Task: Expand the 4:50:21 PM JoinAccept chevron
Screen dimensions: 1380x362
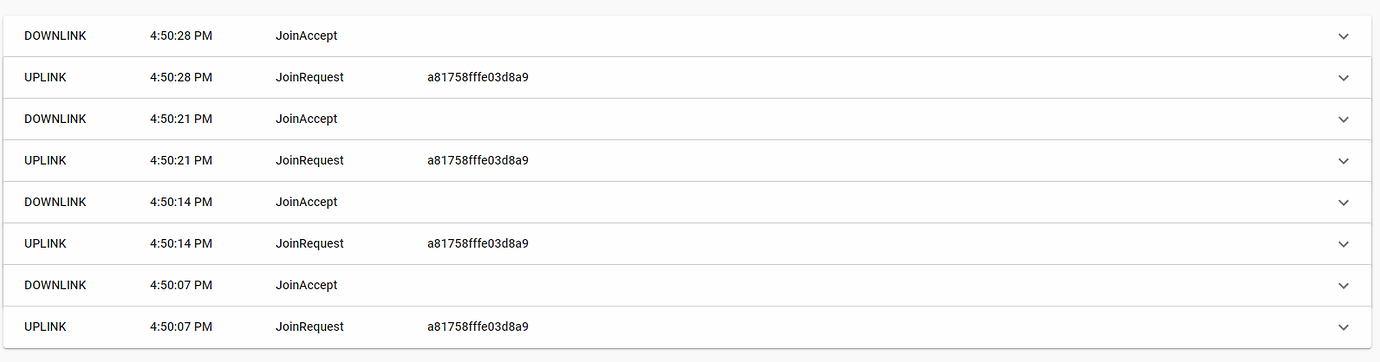Action: [x=1343, y=119]
